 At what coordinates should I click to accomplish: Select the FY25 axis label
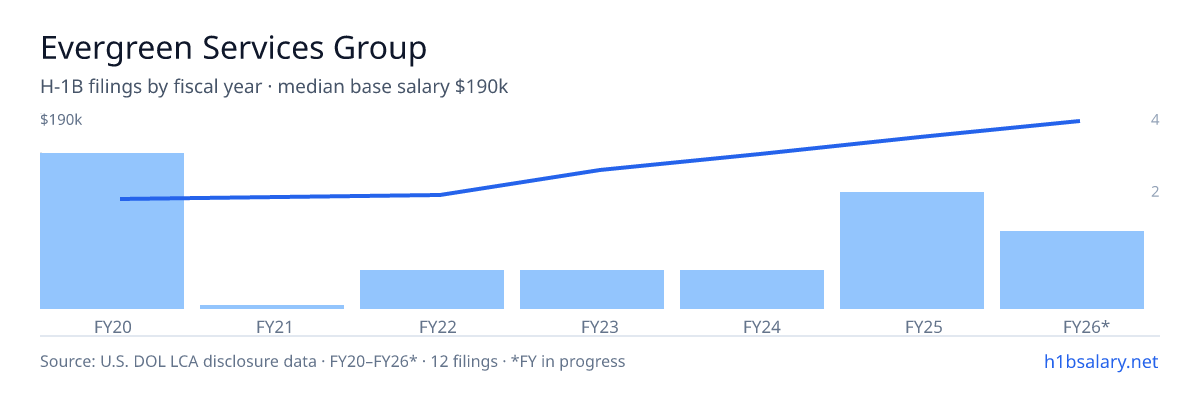[912, 326]
